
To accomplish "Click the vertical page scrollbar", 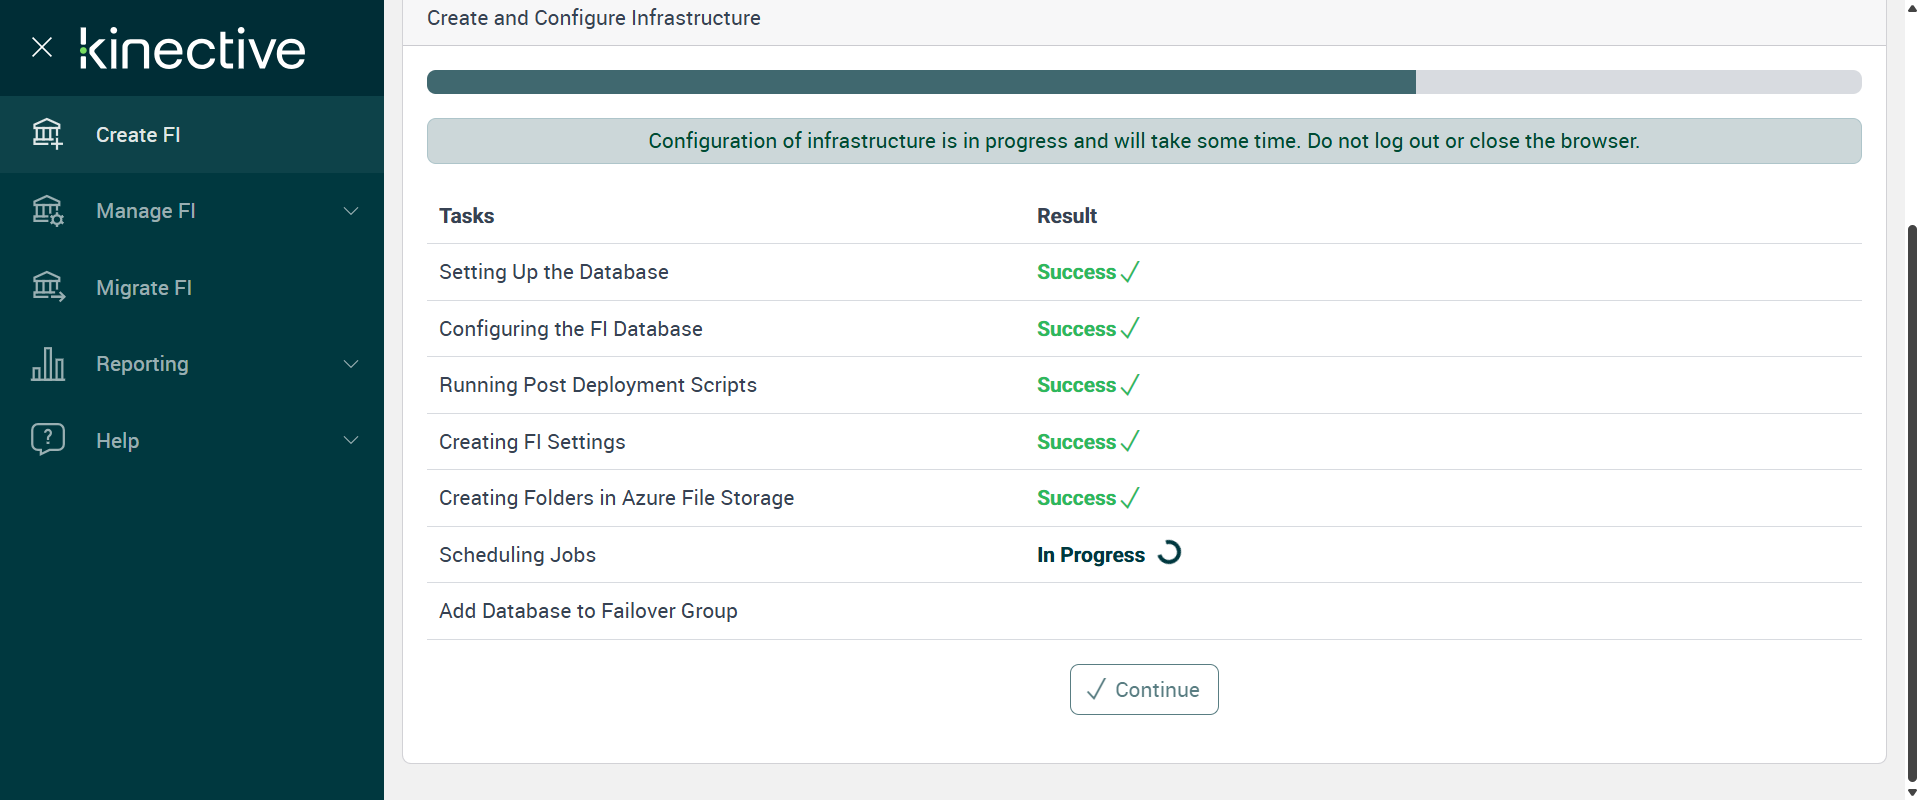I will [x=1912, y=500].
